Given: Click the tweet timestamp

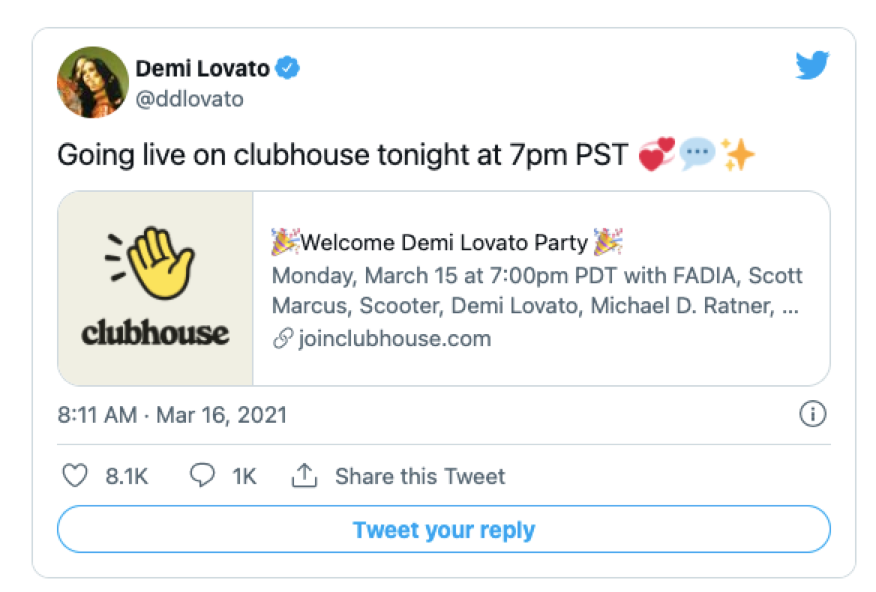Looking at the screenshot, I should (172, 415).
